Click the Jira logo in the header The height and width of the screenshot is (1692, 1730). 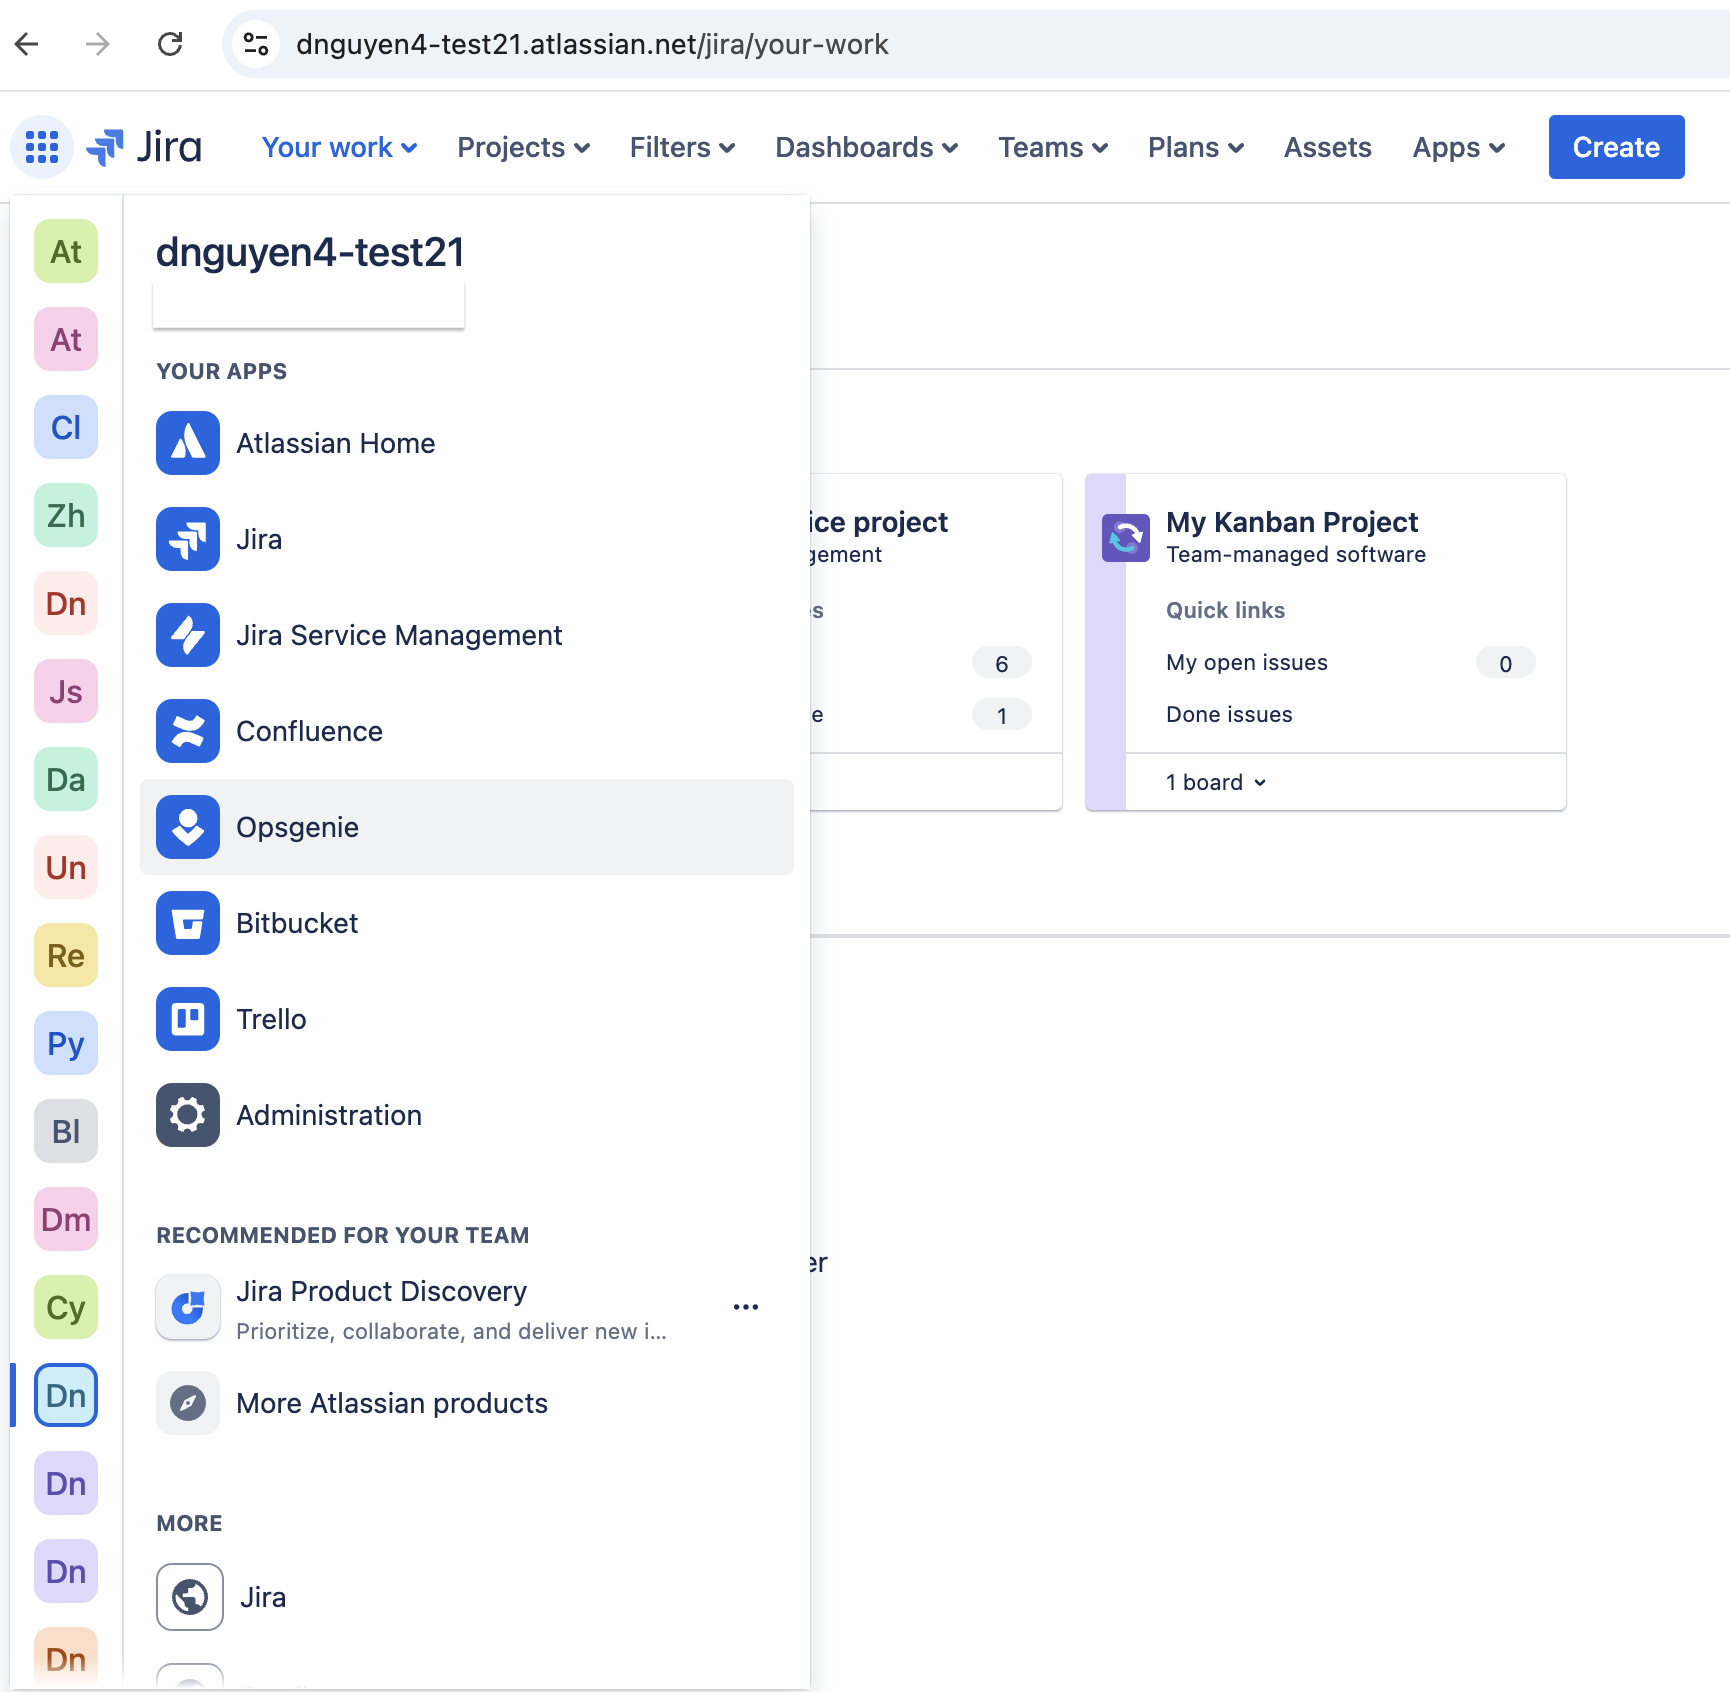coord(144,147)
